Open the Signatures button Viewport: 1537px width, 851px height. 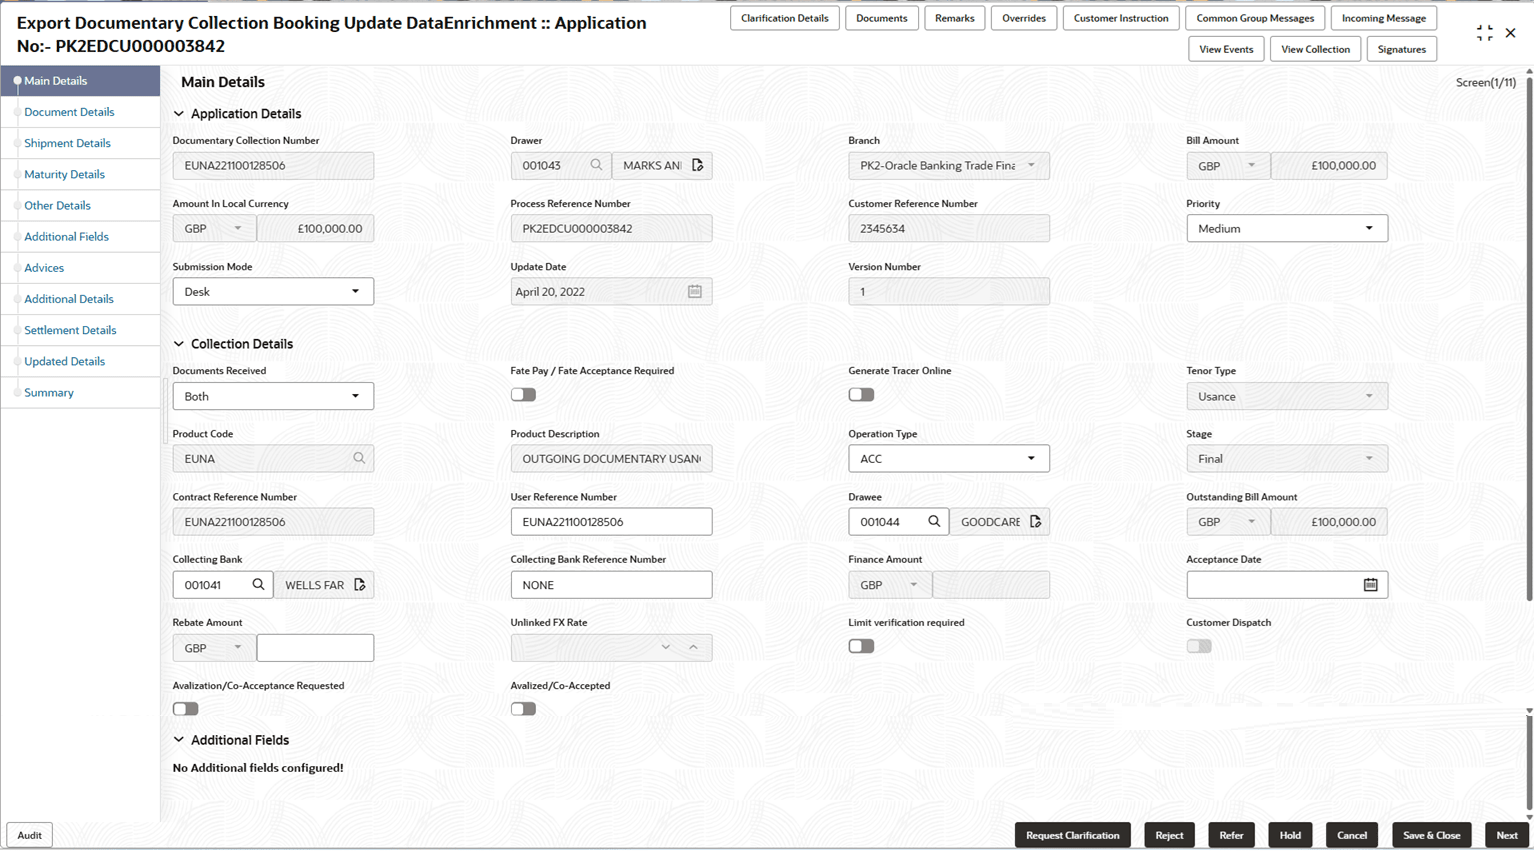coord(1402,49)
